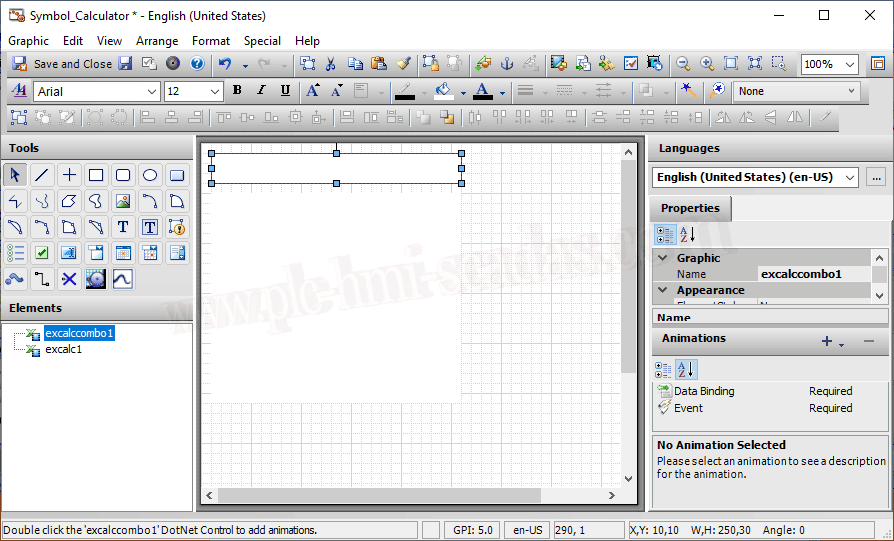Click the Undo arrow icon
The image size is (894, 541).
pyautogui.click(x=224, y=64)
